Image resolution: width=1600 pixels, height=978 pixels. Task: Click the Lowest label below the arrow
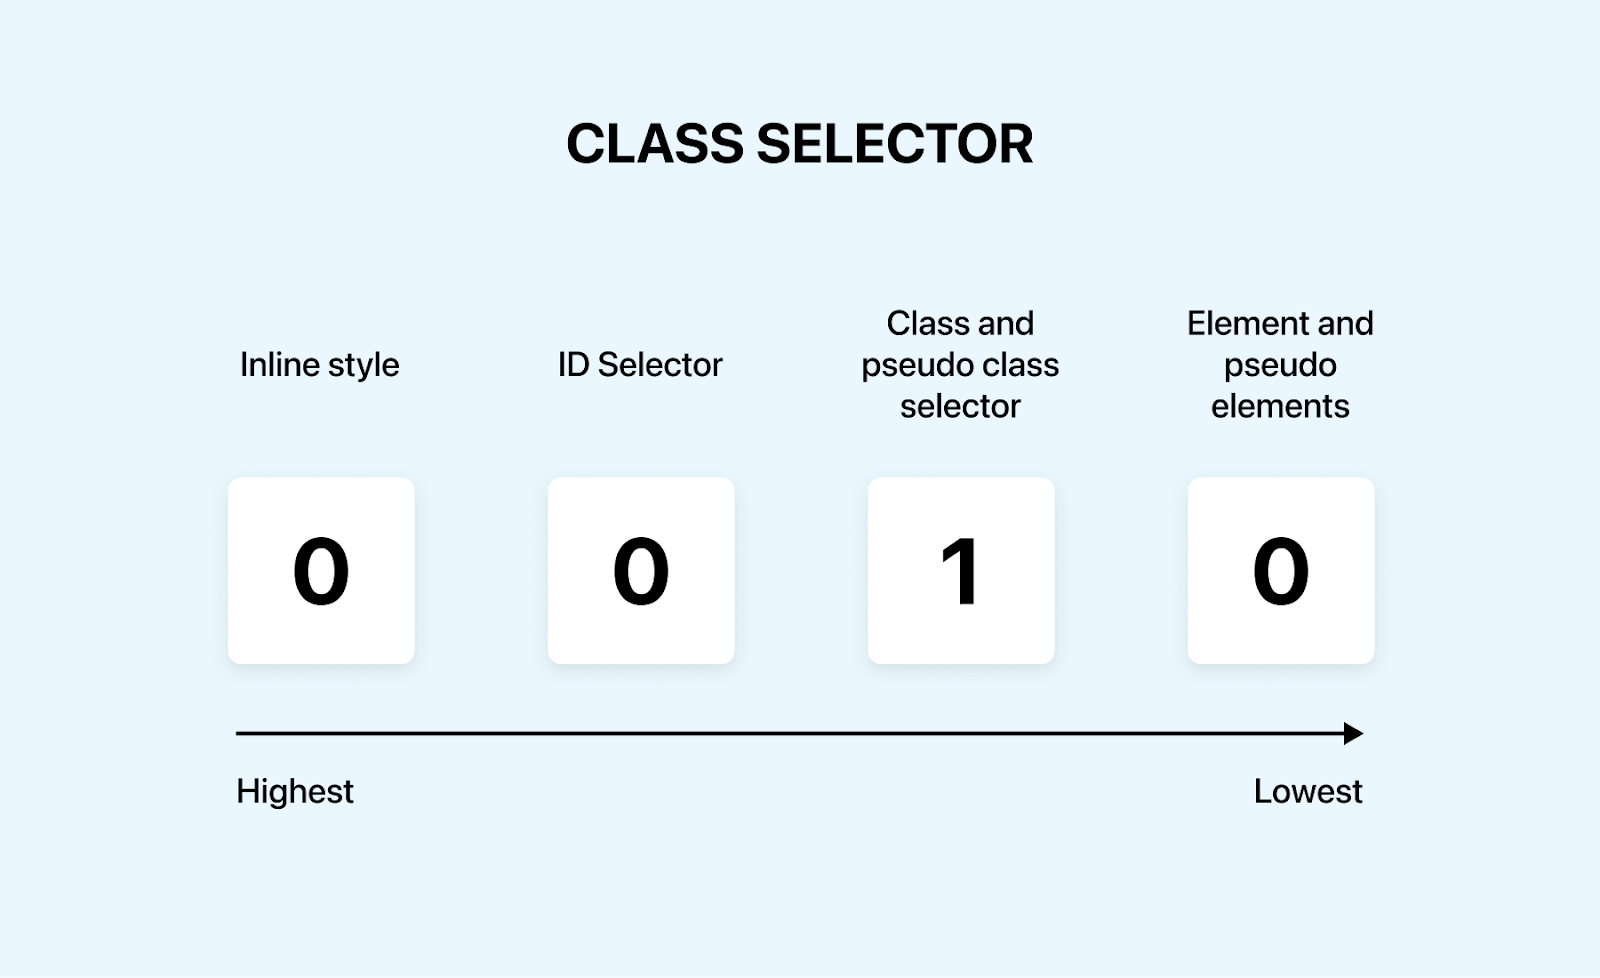coord(1307,792)
